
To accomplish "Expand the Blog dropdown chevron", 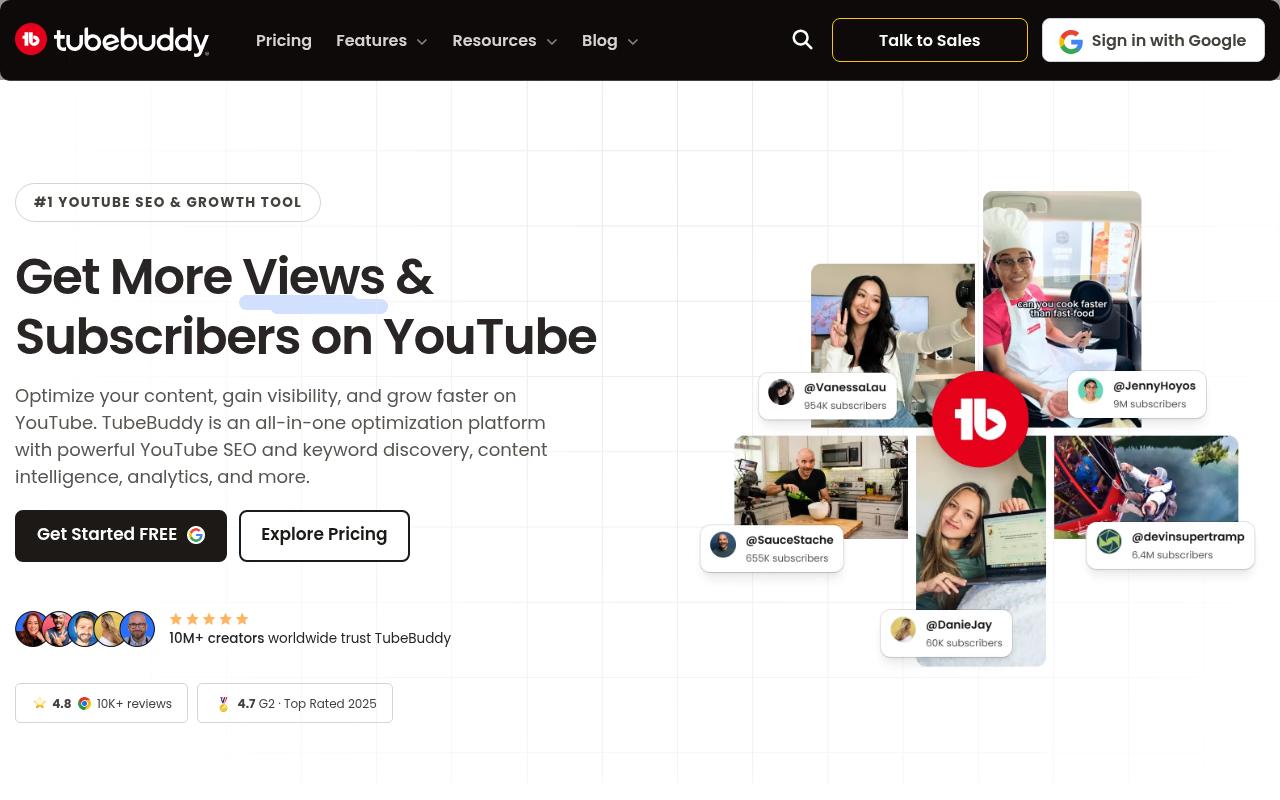I will point(632,41).
